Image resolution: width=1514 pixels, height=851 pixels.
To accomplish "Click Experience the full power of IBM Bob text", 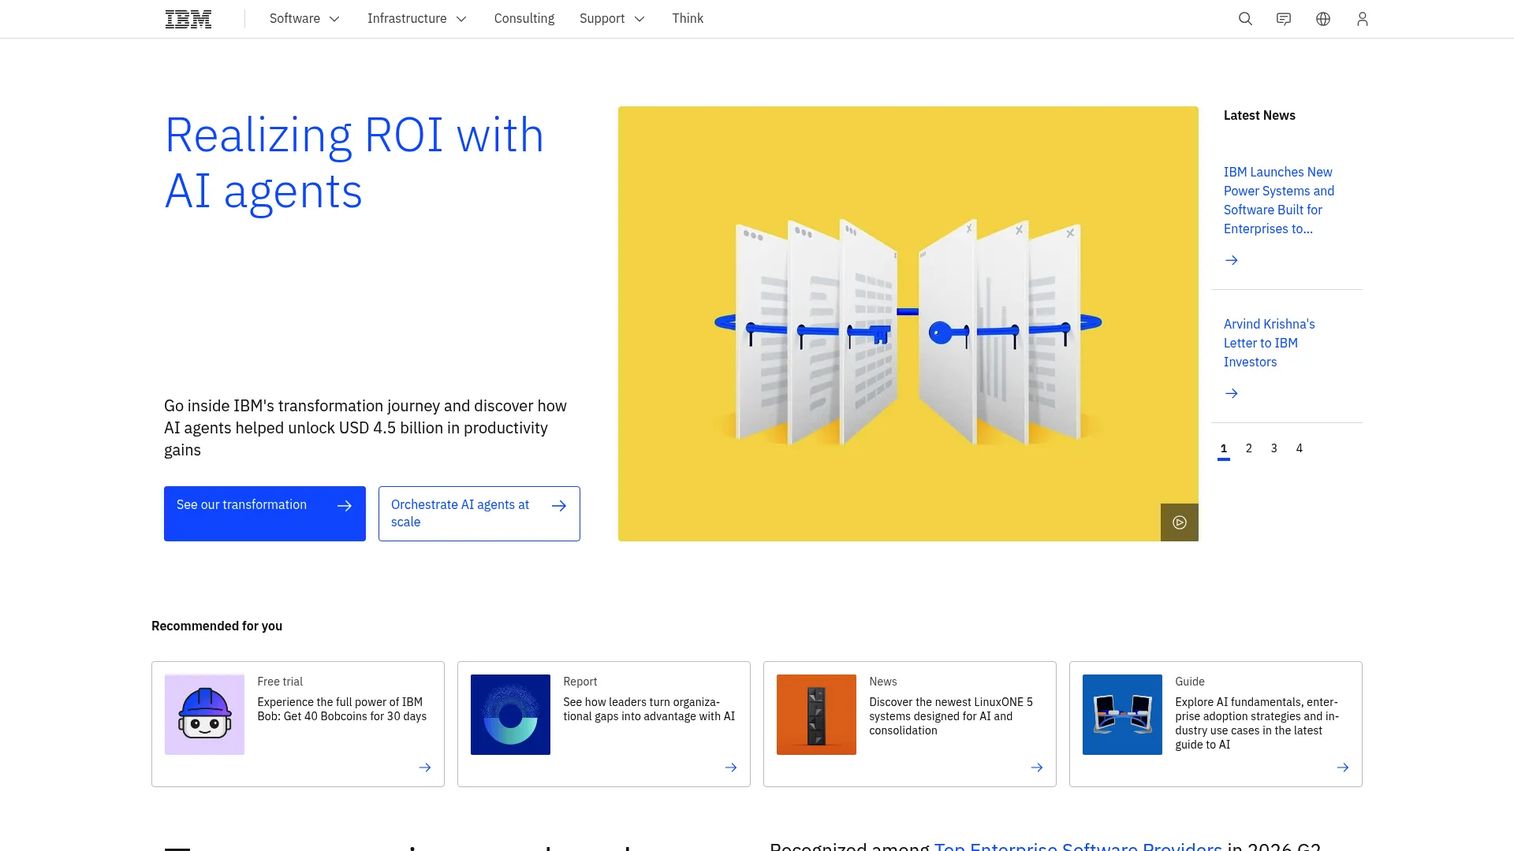I will (x=342, y=709).
